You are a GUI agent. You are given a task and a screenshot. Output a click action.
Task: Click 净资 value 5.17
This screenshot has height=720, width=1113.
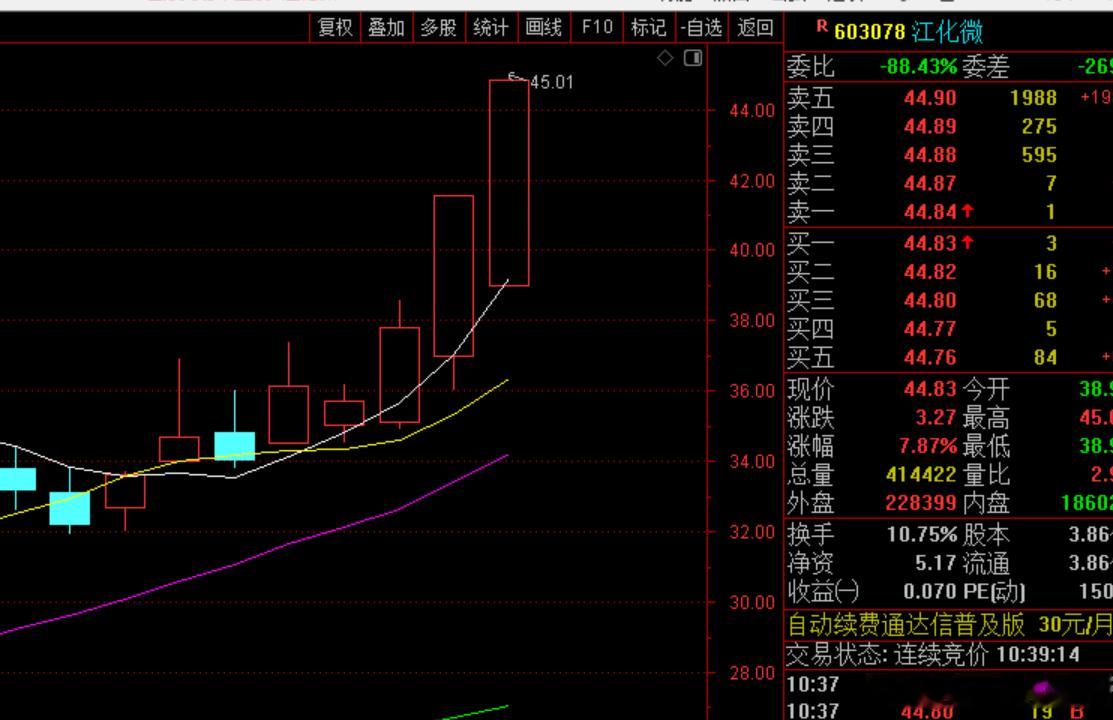(x=936, y=563)
